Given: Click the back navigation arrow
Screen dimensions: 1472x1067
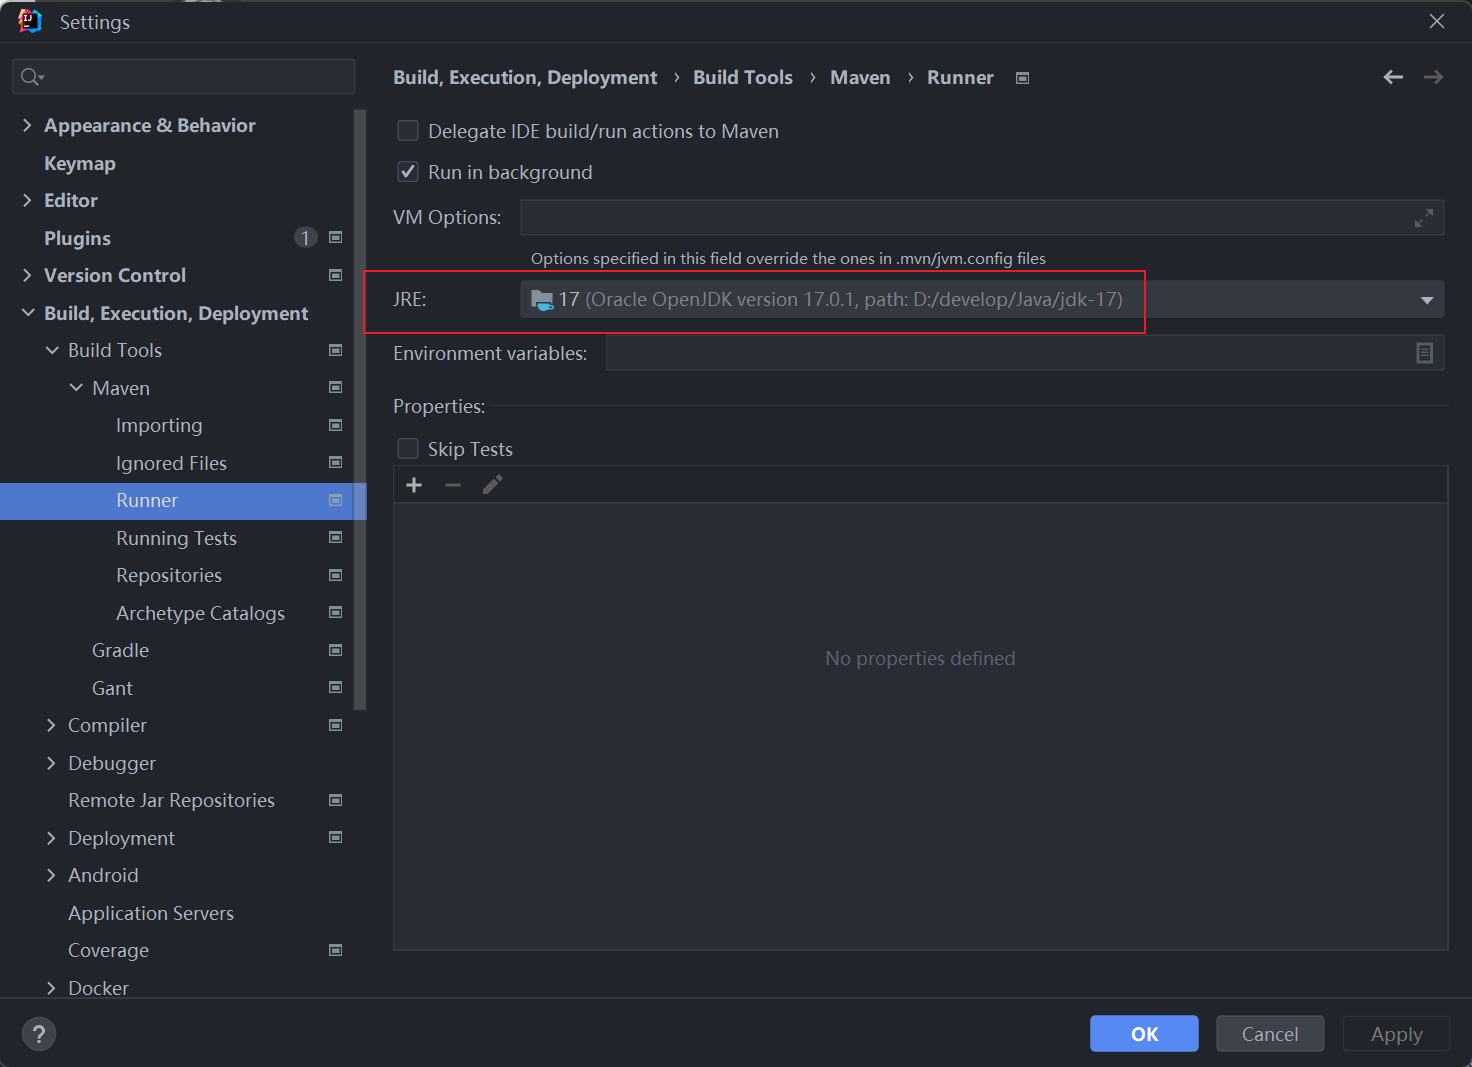Looking at the screenshot, I should tap(1393, 77).
